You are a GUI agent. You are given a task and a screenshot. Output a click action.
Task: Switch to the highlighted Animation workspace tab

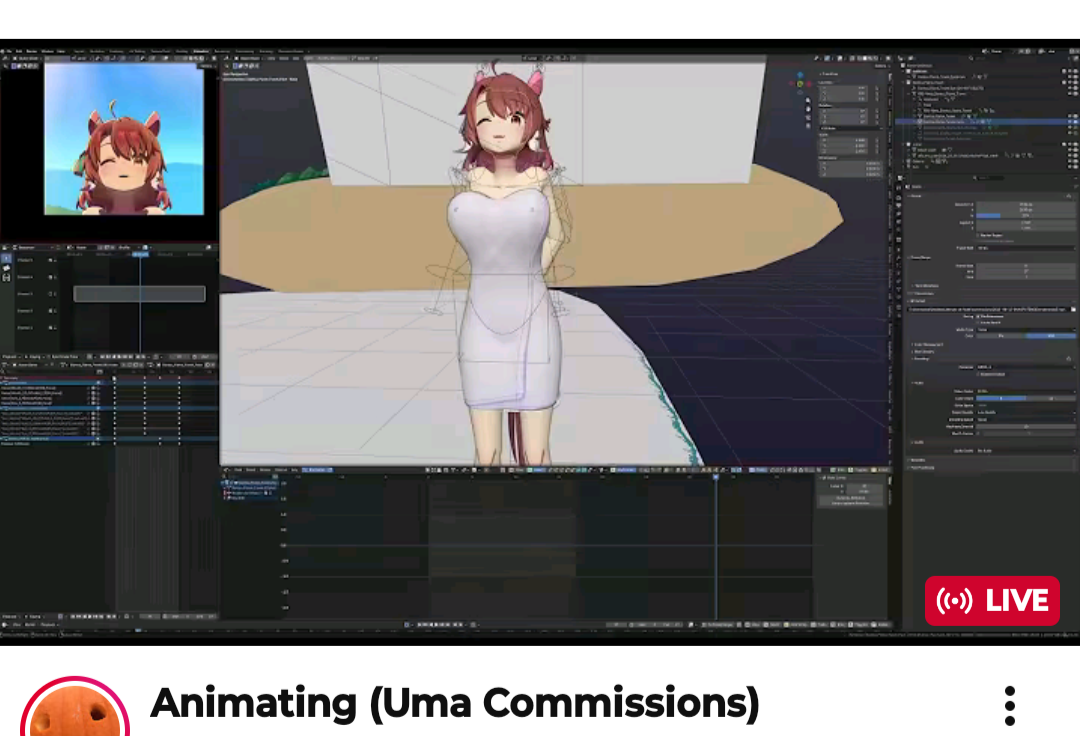click(x=201, y=51)
